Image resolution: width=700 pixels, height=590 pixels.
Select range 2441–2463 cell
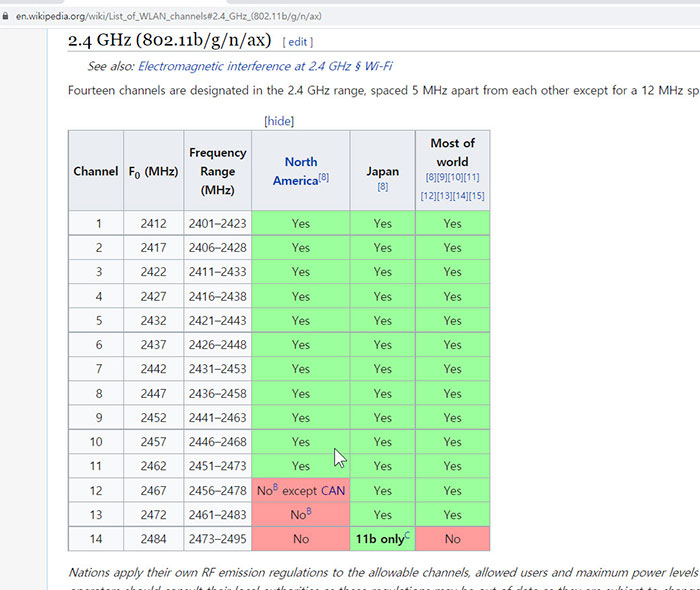pos(217,417)
